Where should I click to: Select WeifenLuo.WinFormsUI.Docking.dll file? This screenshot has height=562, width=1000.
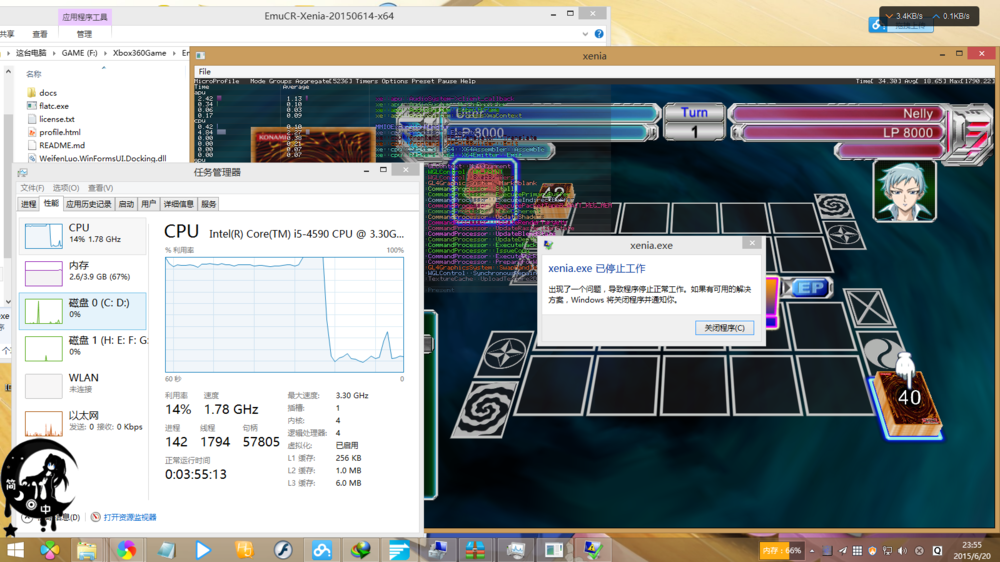96,158
